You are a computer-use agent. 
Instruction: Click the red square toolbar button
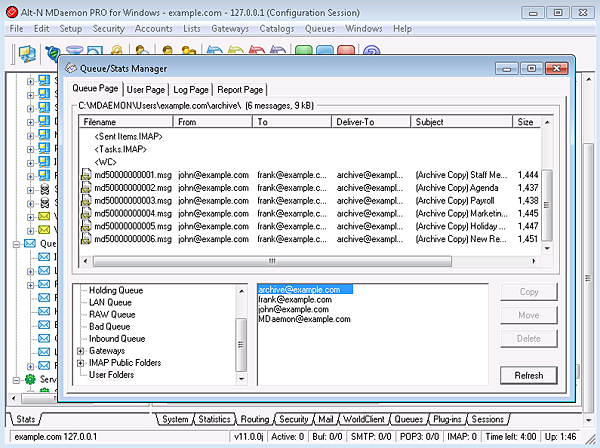tap(346, 50)
